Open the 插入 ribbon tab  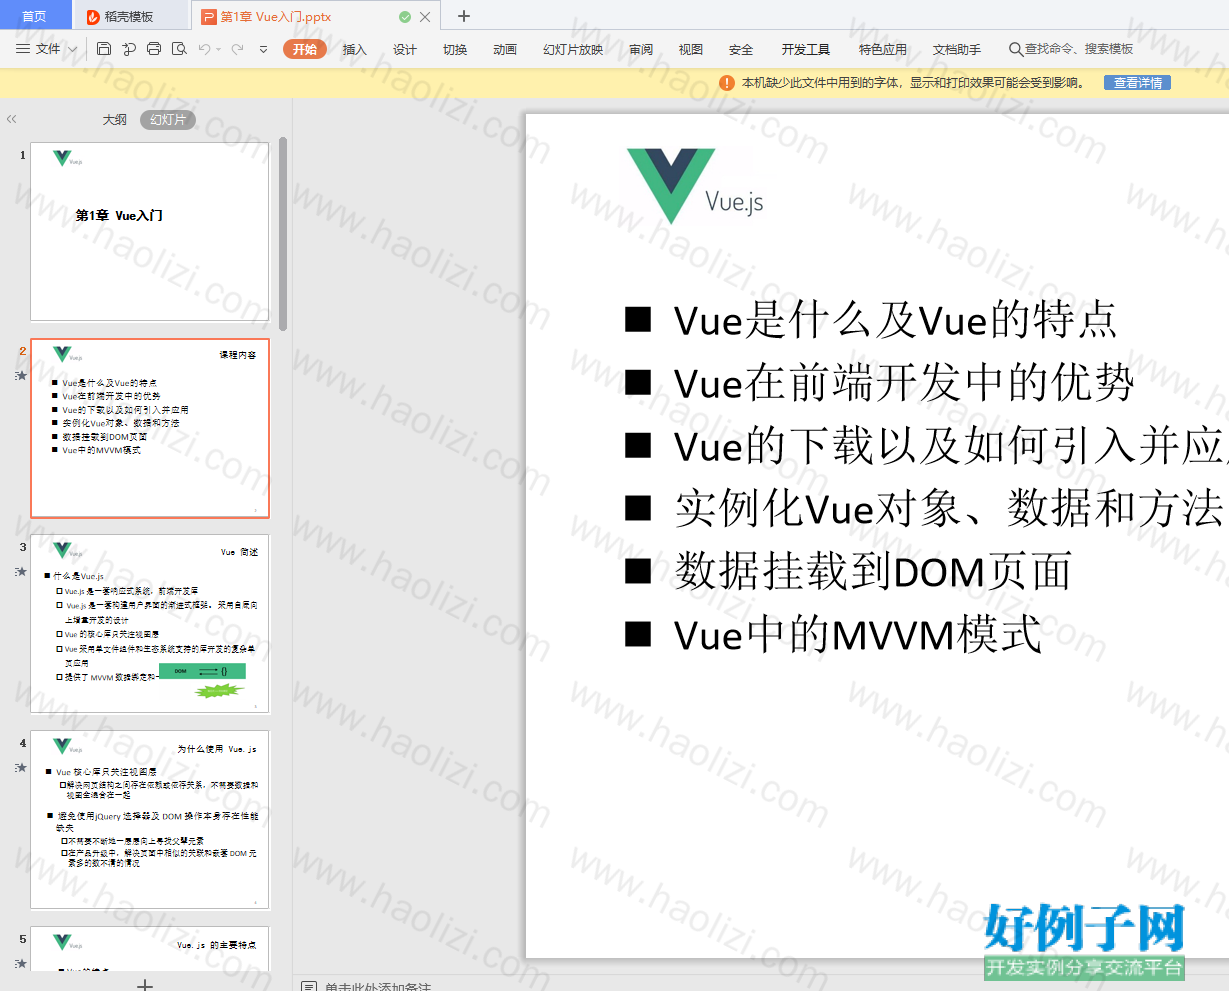click(x=355, y=49)
